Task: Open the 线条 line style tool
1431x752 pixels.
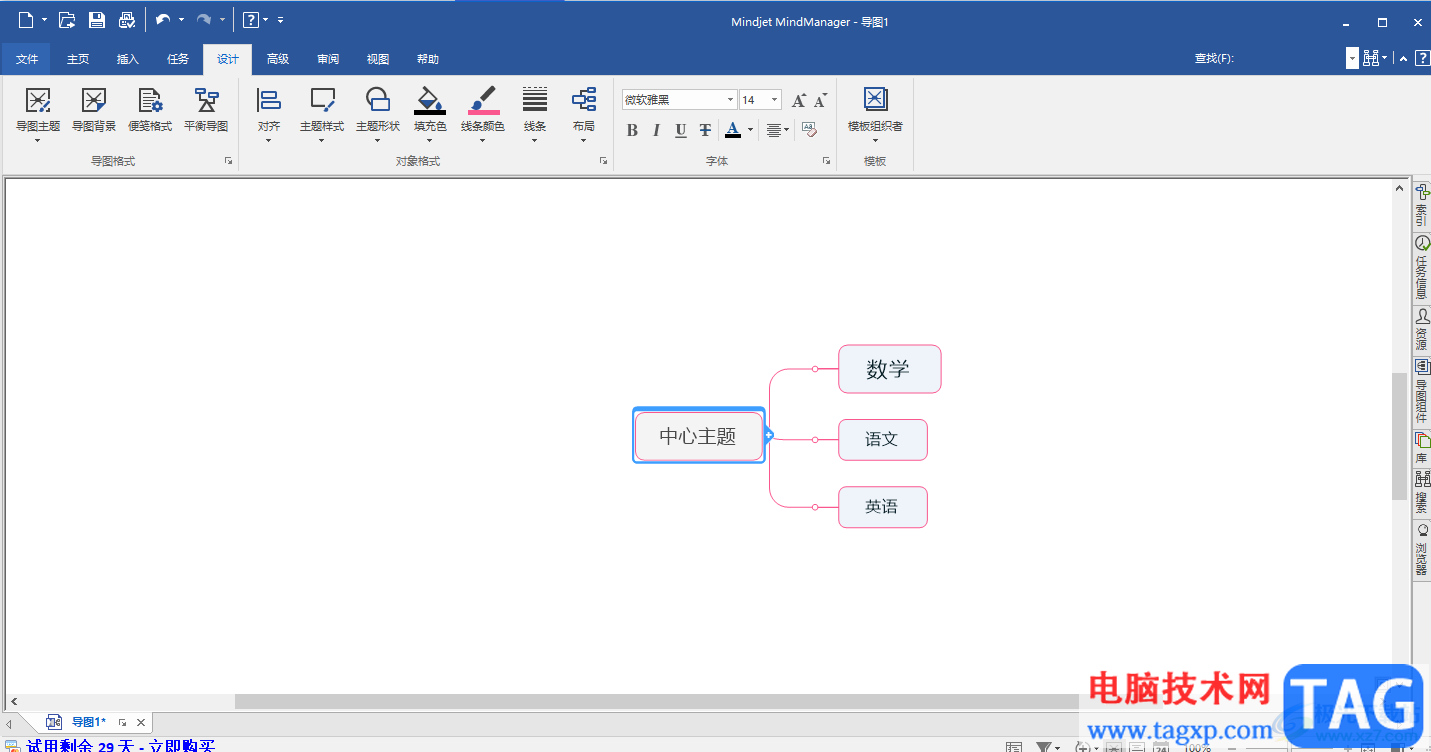Action: (x=535, y=114)
